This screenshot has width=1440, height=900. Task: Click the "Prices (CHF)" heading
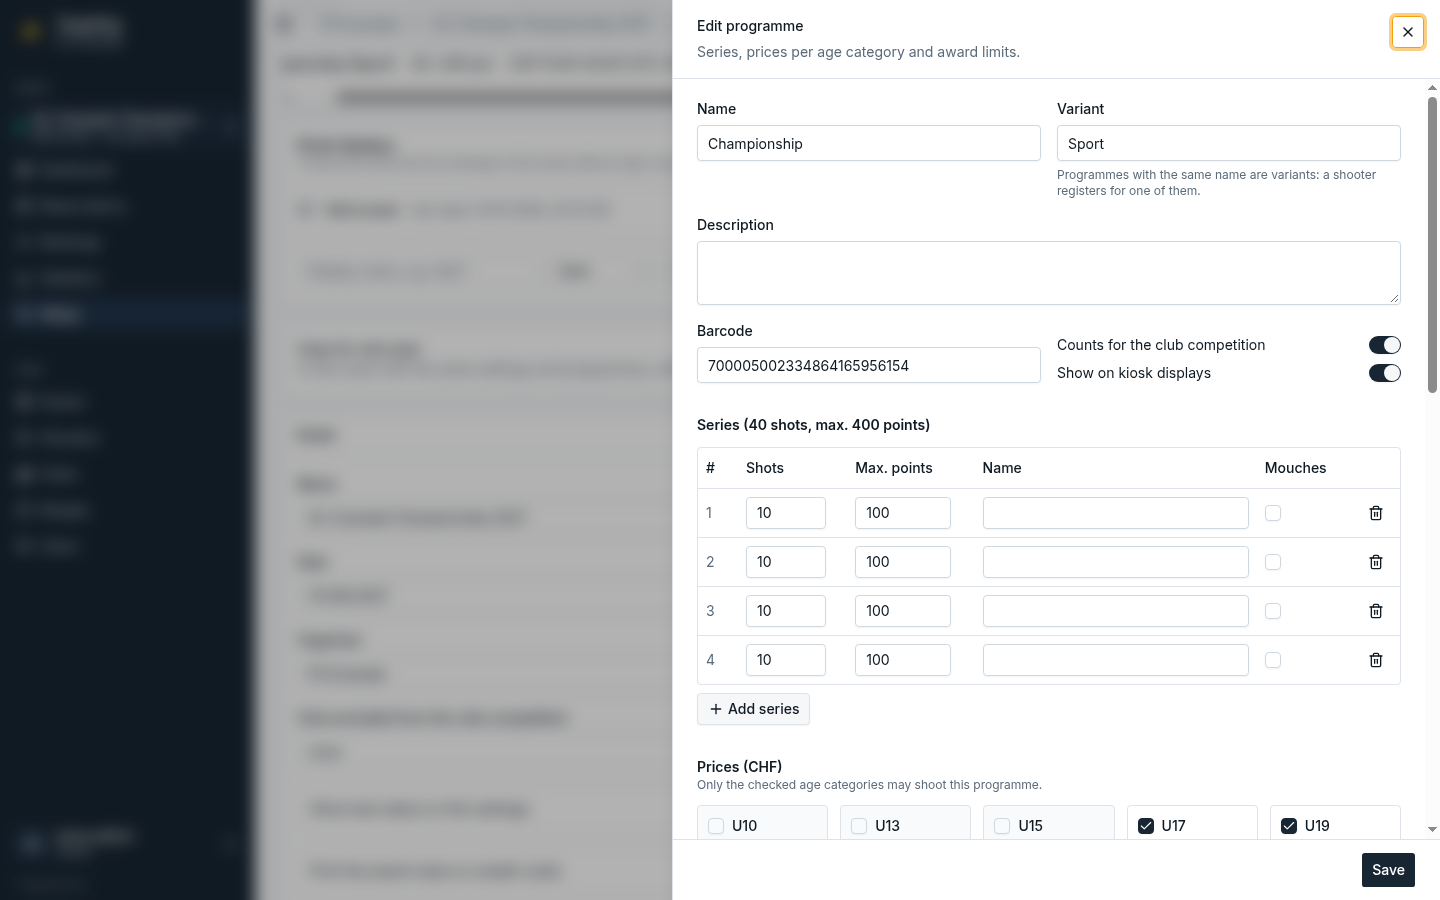coord(739,767)
